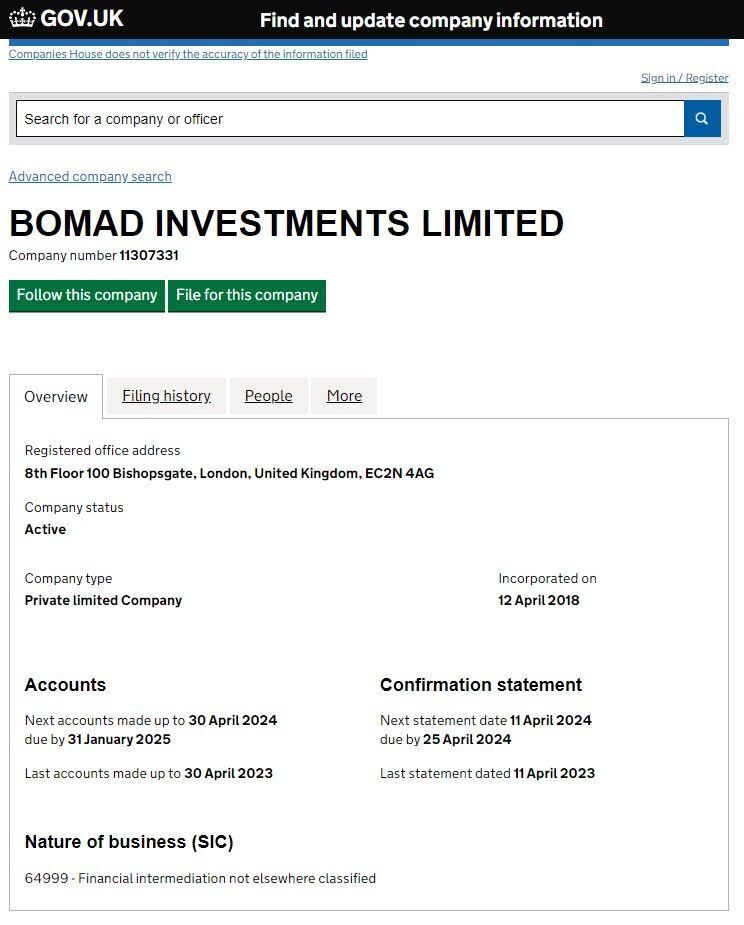Go to the More tab
The height and width of the screenshot is (925, 744).
(x=344, y=396)
